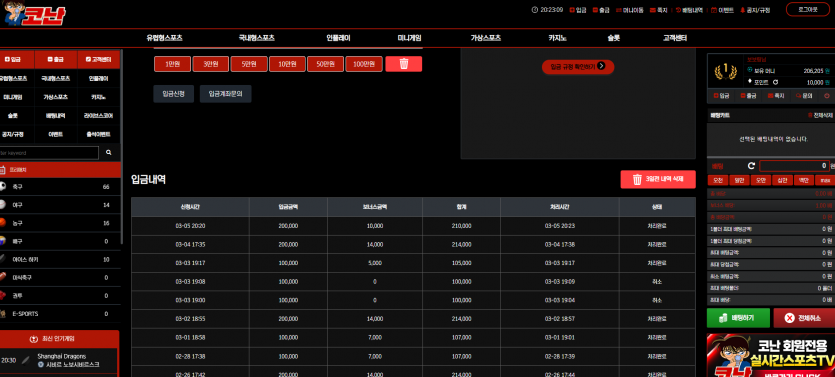
Task: Click the 3일전 내역 삭제 button
Action: click(658, 179)
